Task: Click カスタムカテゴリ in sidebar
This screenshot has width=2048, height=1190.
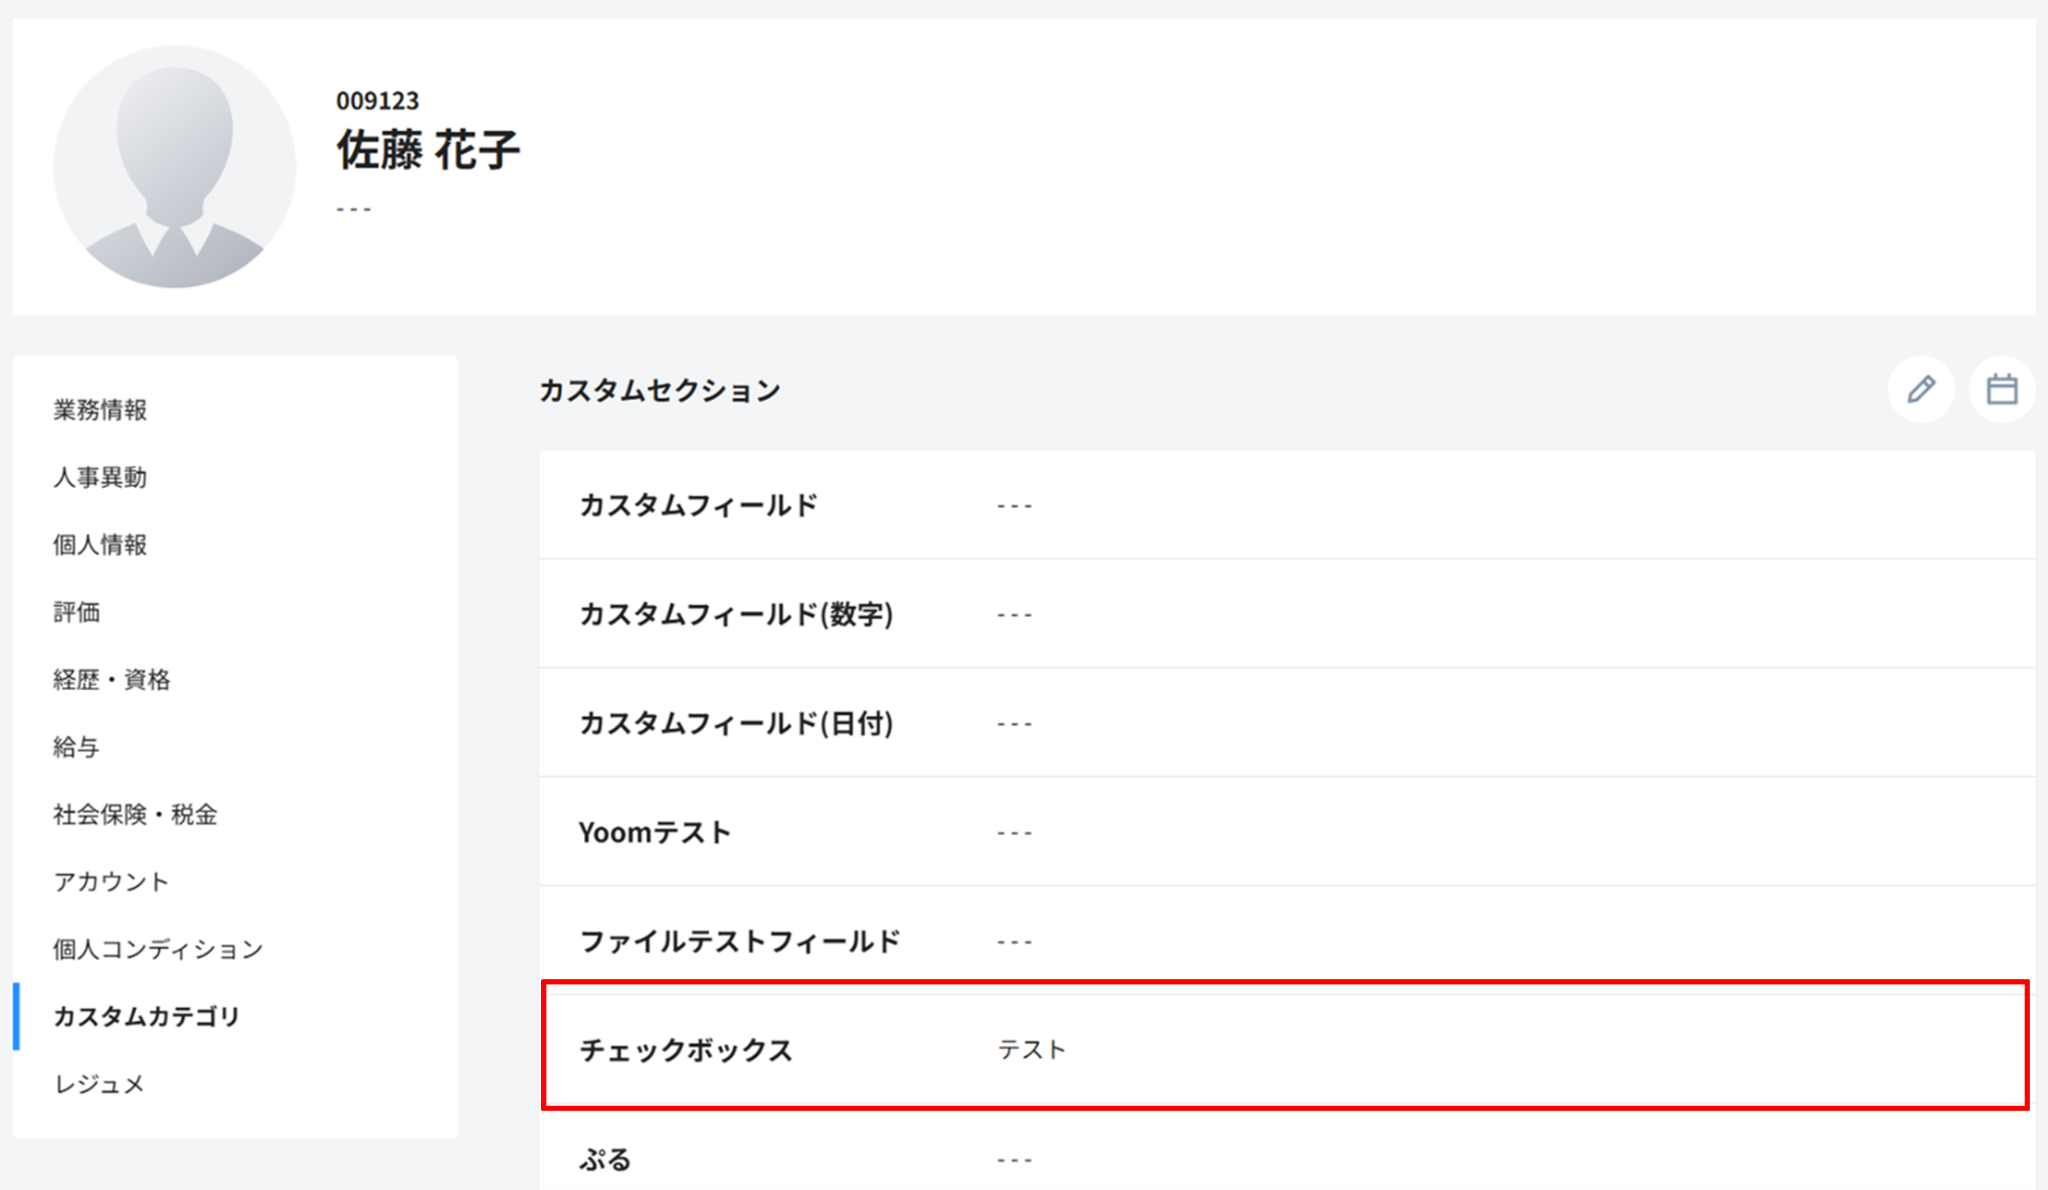Action: coord(147,1016)
